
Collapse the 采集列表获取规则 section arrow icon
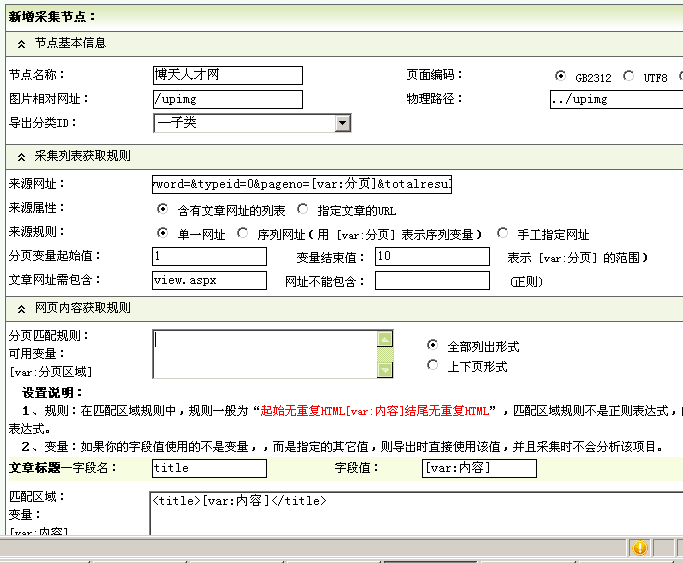point(21,157)
